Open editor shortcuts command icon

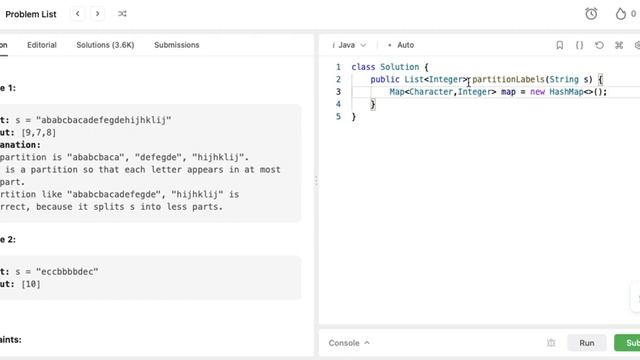(x=619, y=45)
